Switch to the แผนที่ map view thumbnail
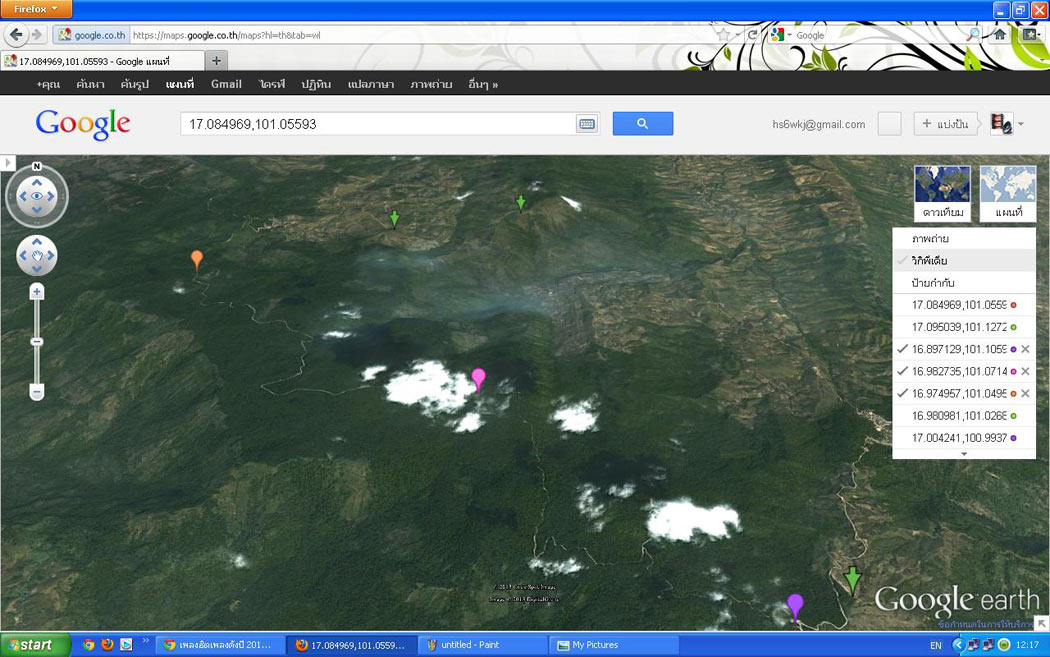Image resolution: width=1050 pixels, height=657 pixels. click(x=1007, y=193)
